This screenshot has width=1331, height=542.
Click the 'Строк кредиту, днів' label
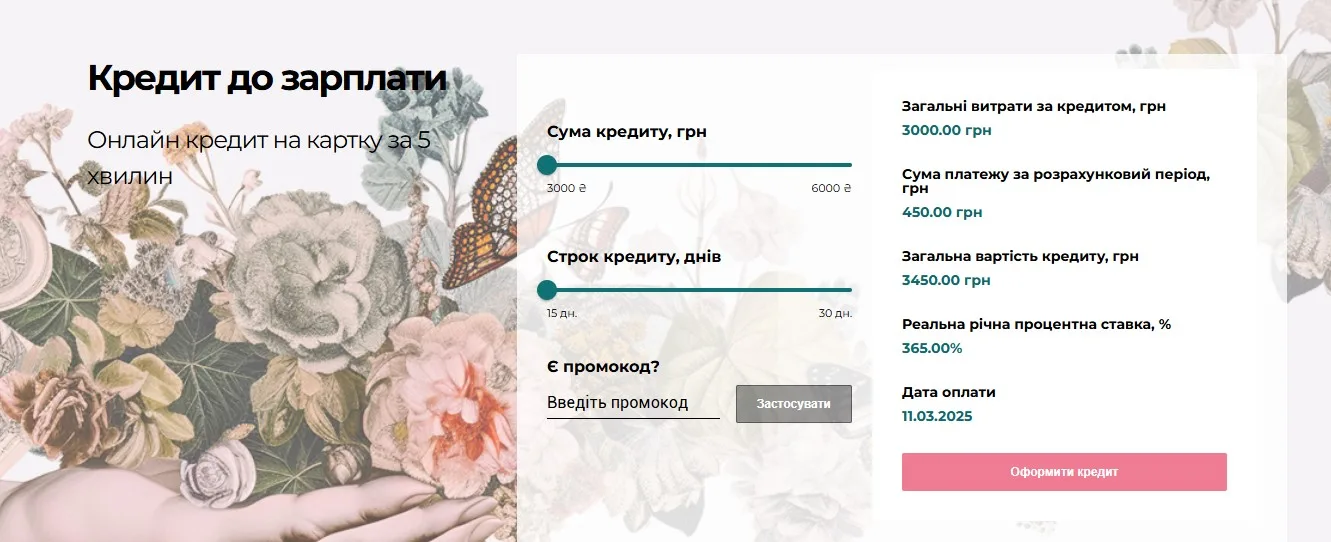tap(634, 257)
